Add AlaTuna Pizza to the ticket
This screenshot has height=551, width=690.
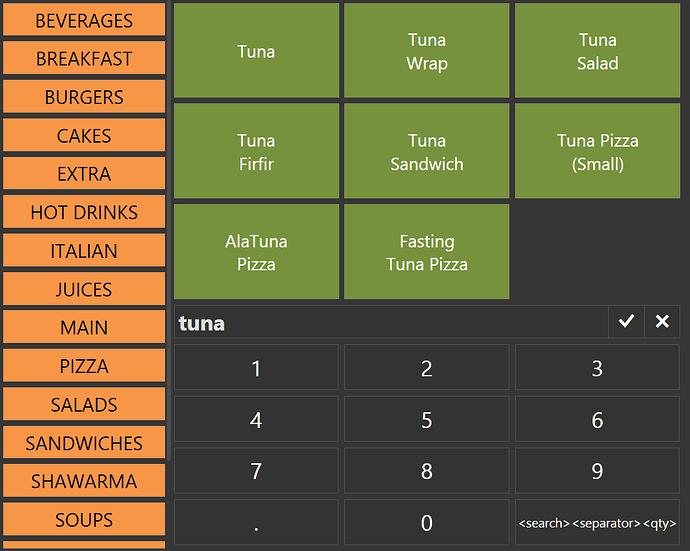(256, 252)
